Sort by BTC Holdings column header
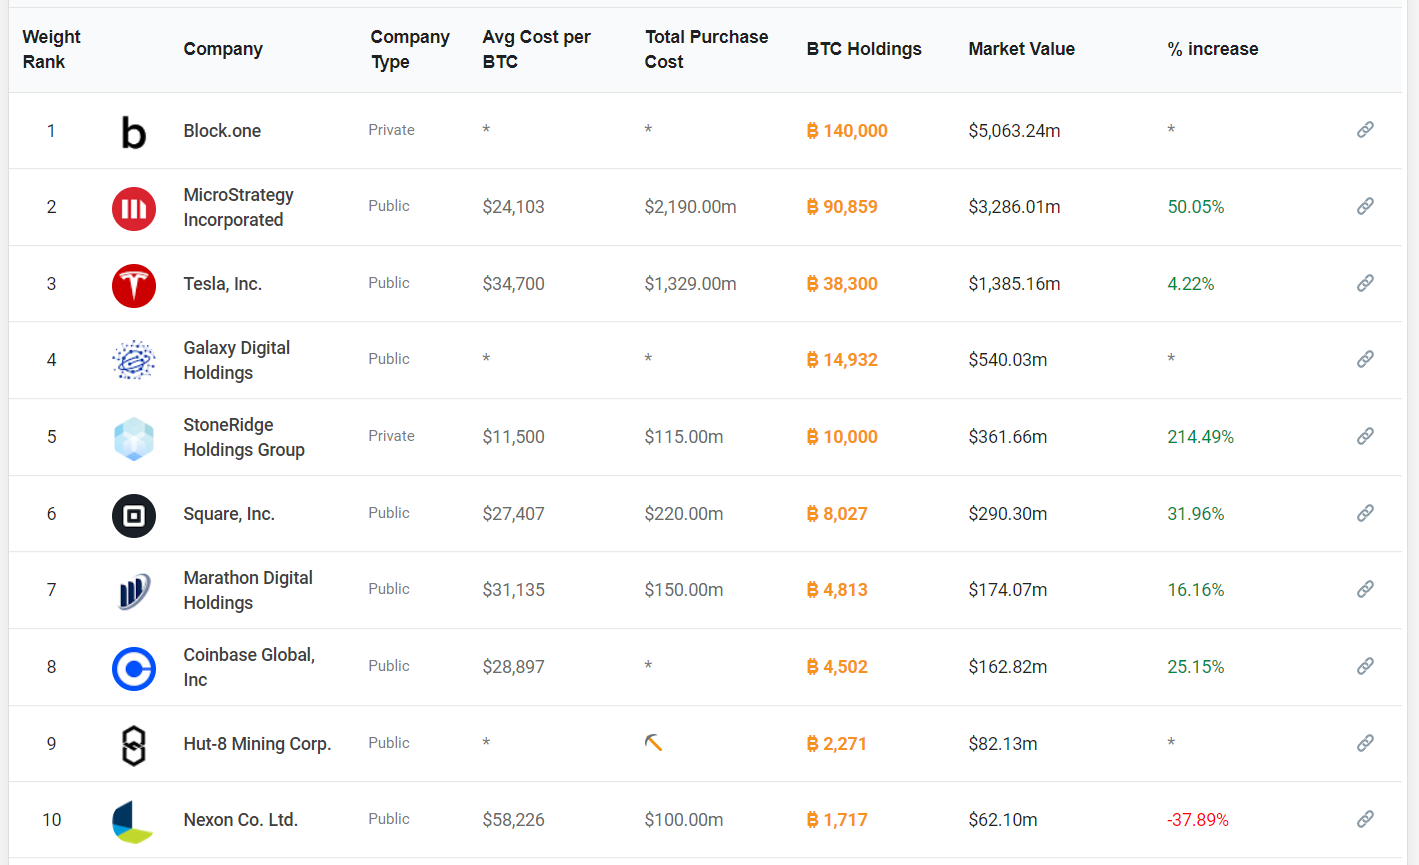1419x865 pixels. click(x=863, y=49)
